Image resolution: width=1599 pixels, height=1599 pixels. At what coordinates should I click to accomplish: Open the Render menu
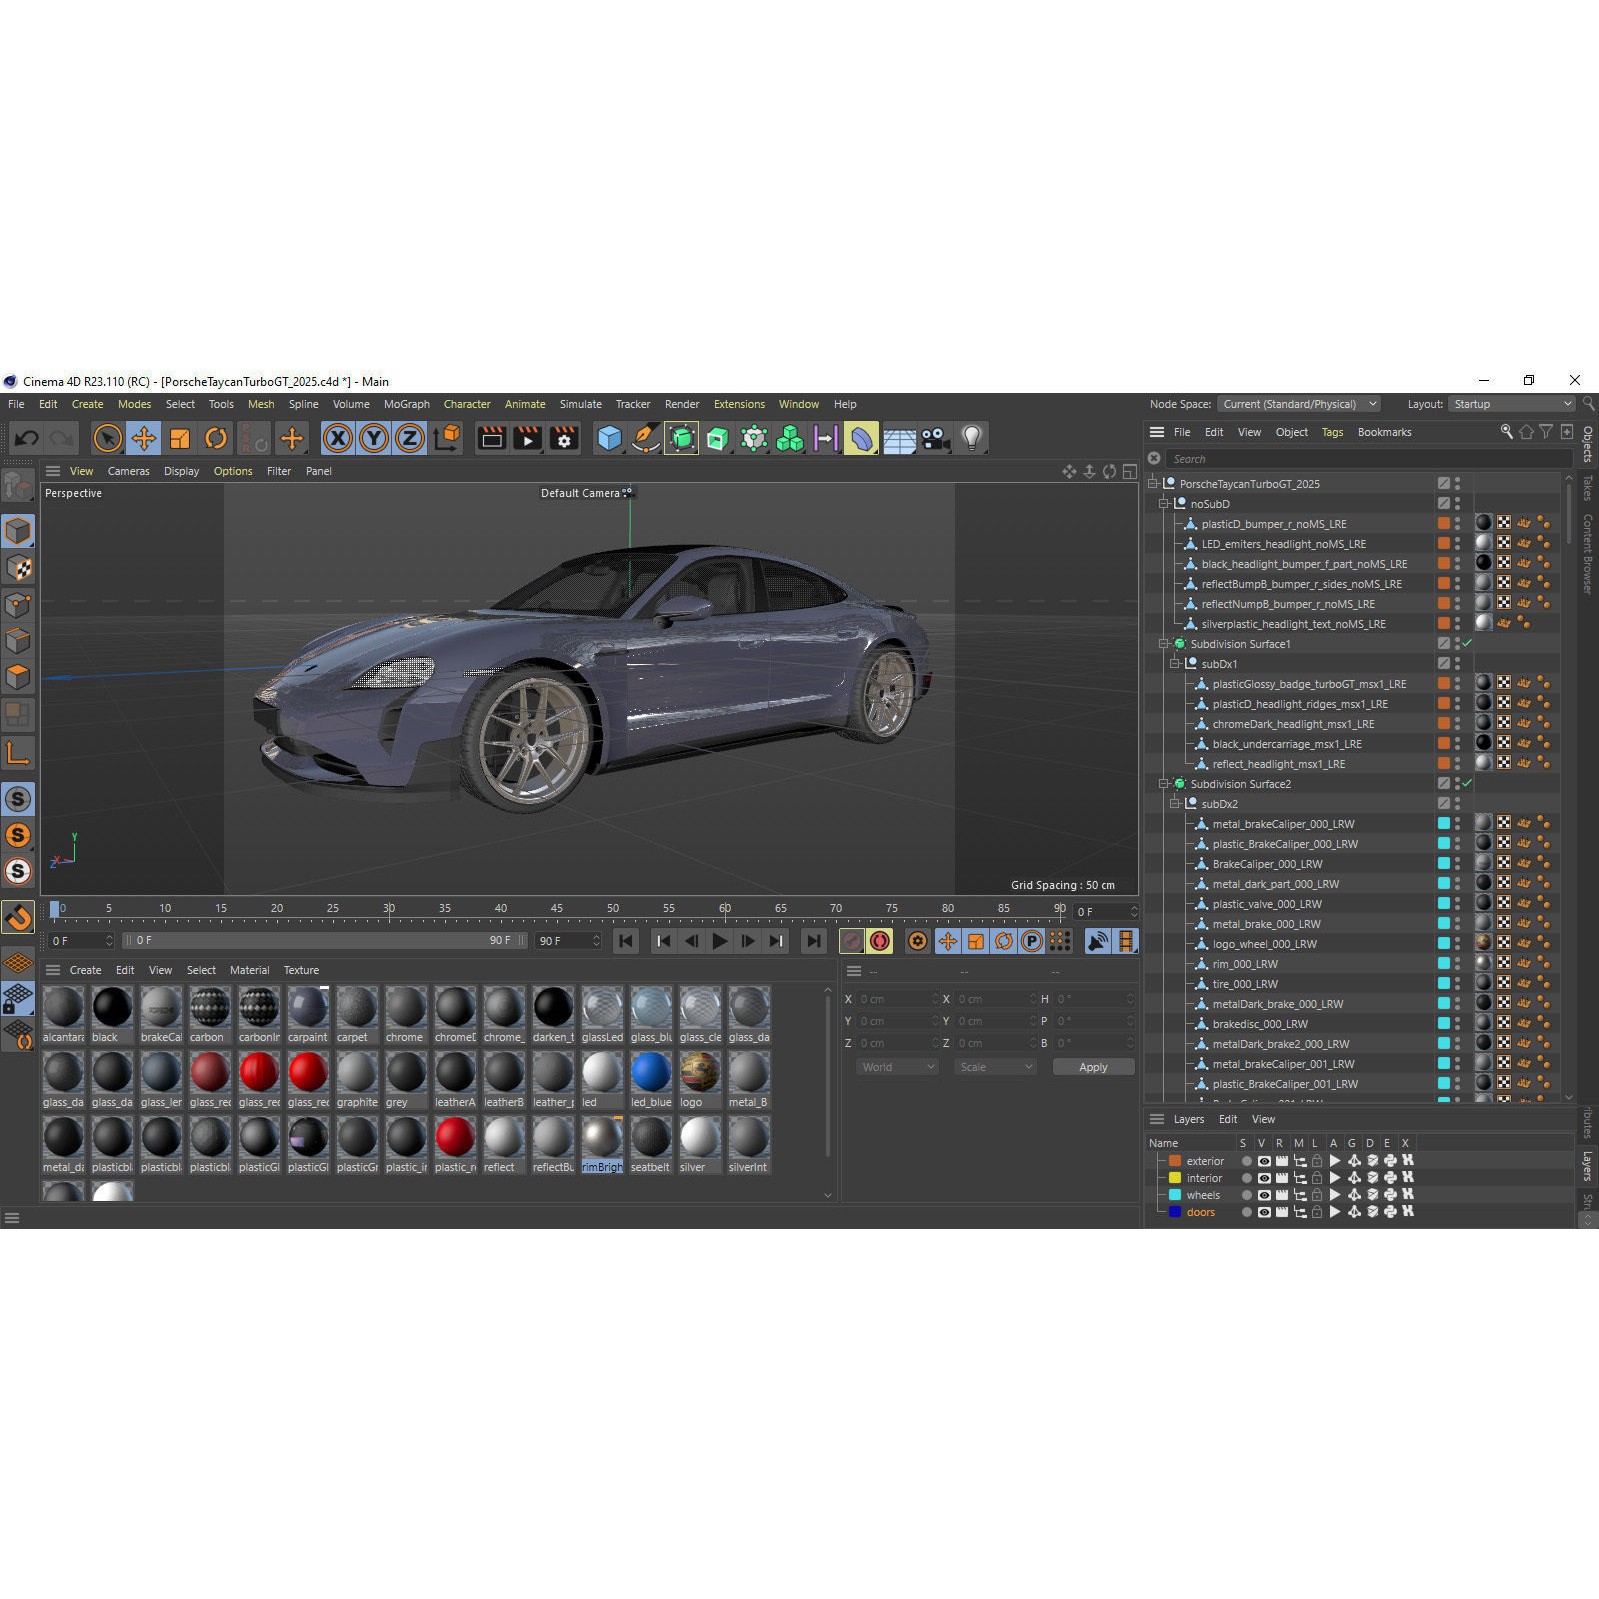click(x=682, y=404)
